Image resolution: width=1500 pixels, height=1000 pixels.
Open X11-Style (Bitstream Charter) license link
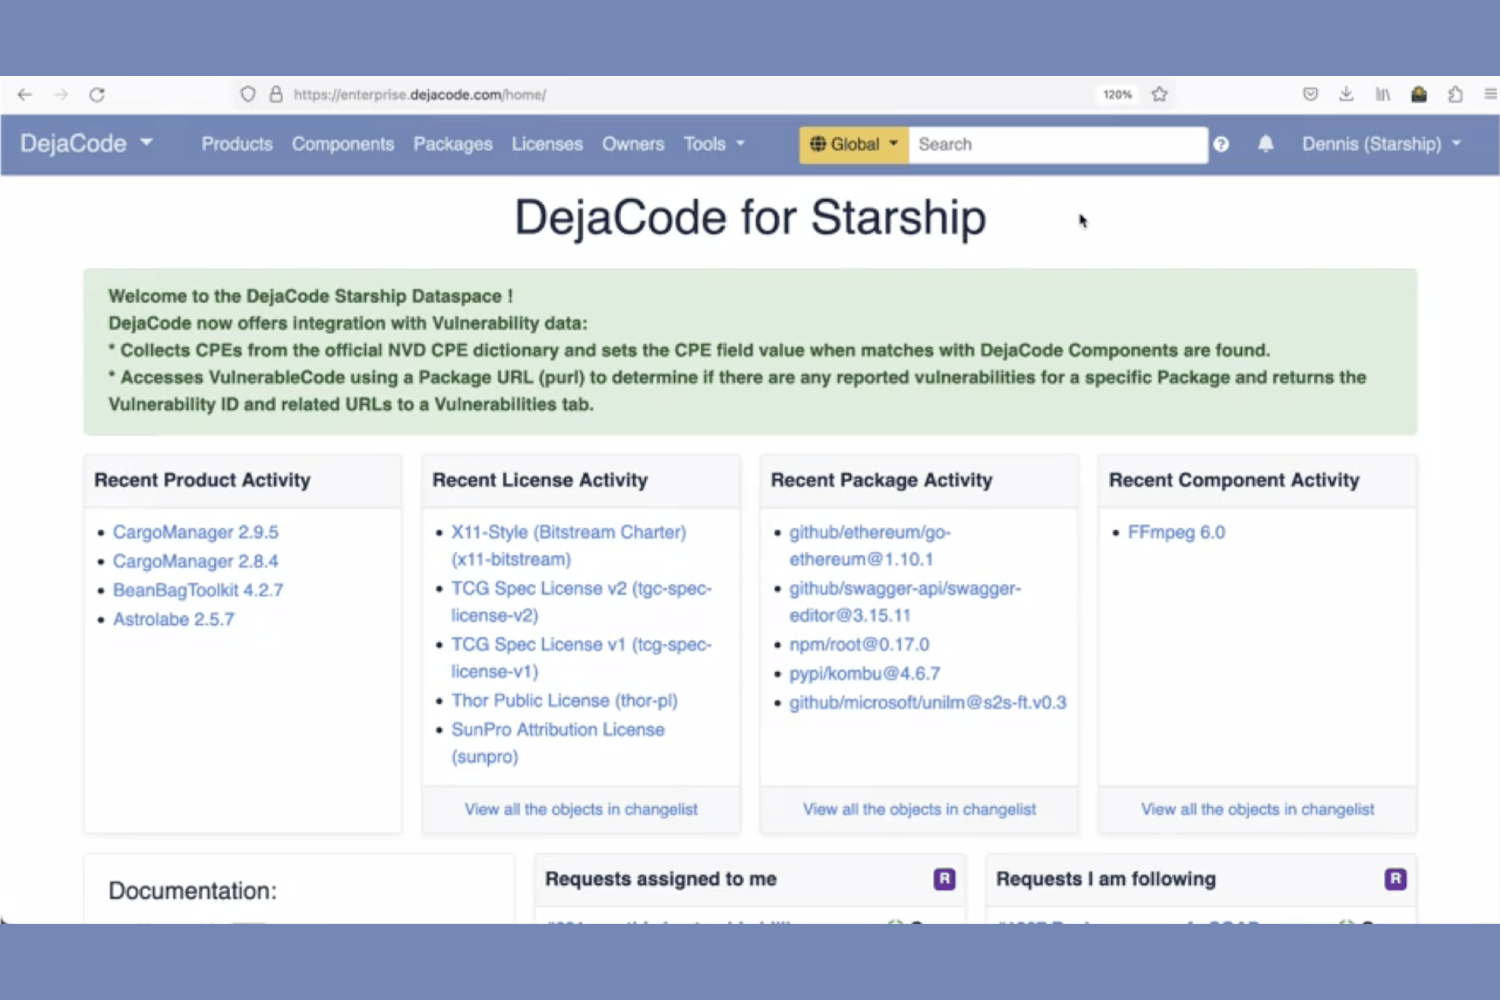(x=568, y=545)
